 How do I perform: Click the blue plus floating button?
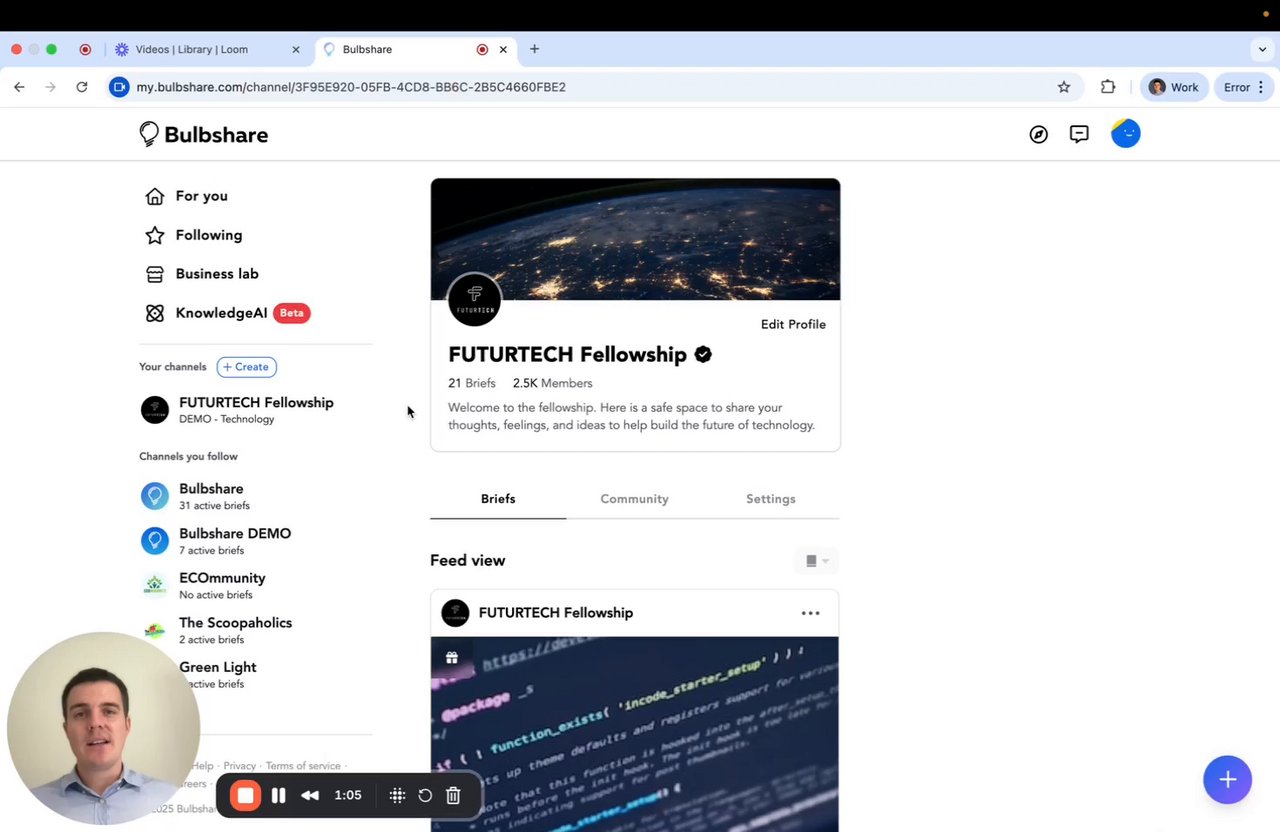tap(1228, 780)
